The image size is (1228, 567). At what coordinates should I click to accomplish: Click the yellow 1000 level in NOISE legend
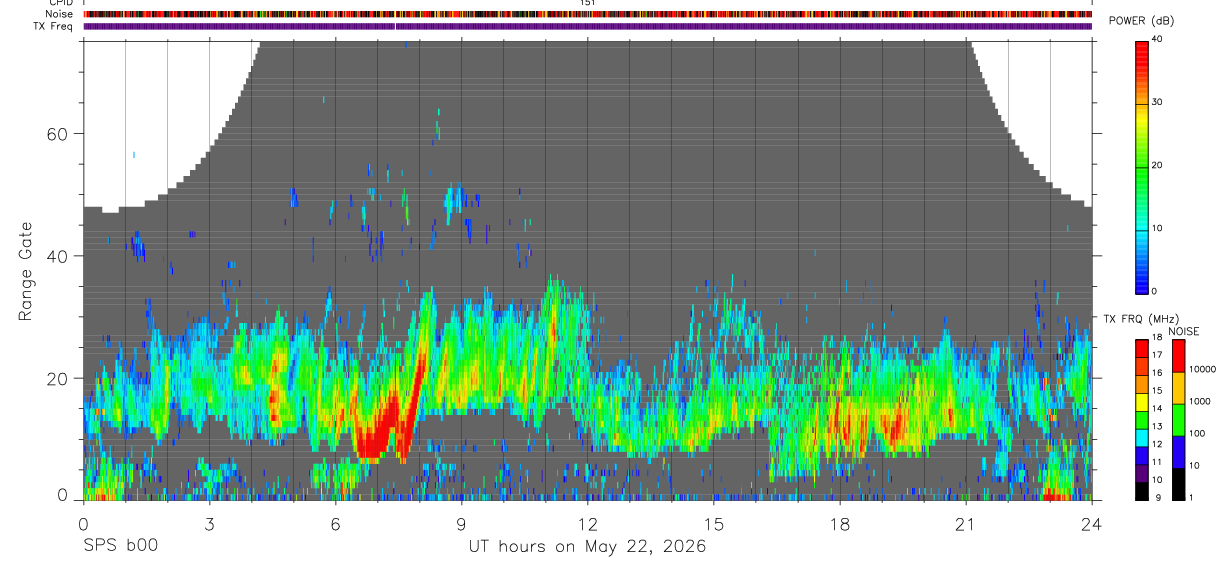(1177, 388)
